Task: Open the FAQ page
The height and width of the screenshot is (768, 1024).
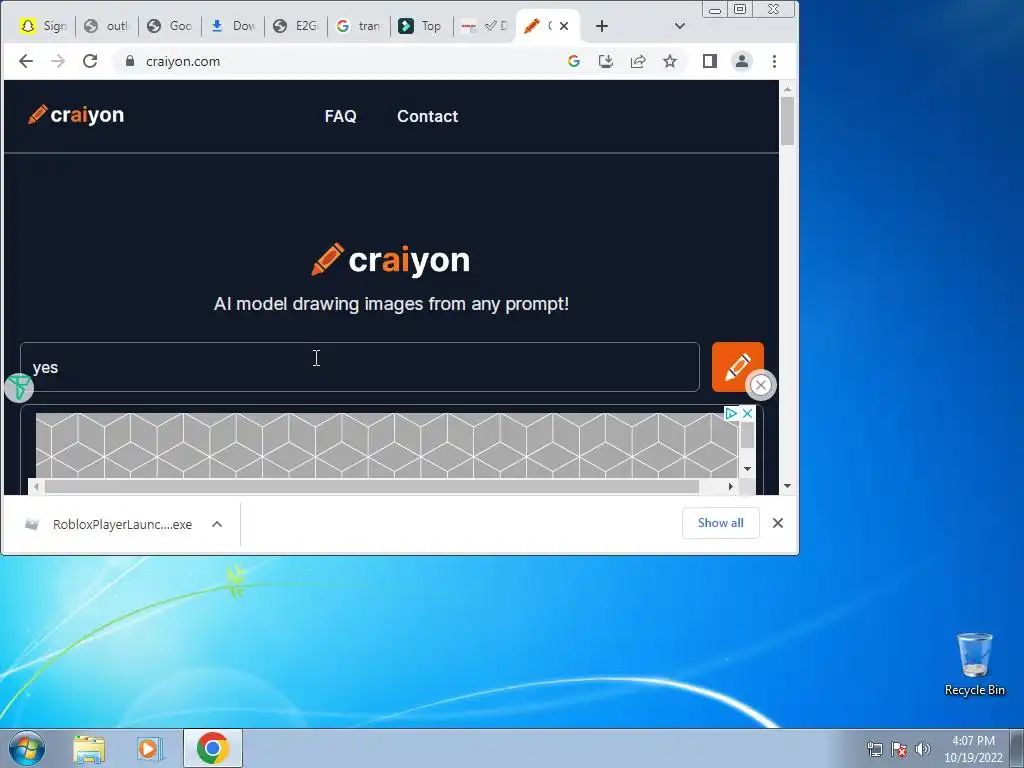Action: coord(340,116)
